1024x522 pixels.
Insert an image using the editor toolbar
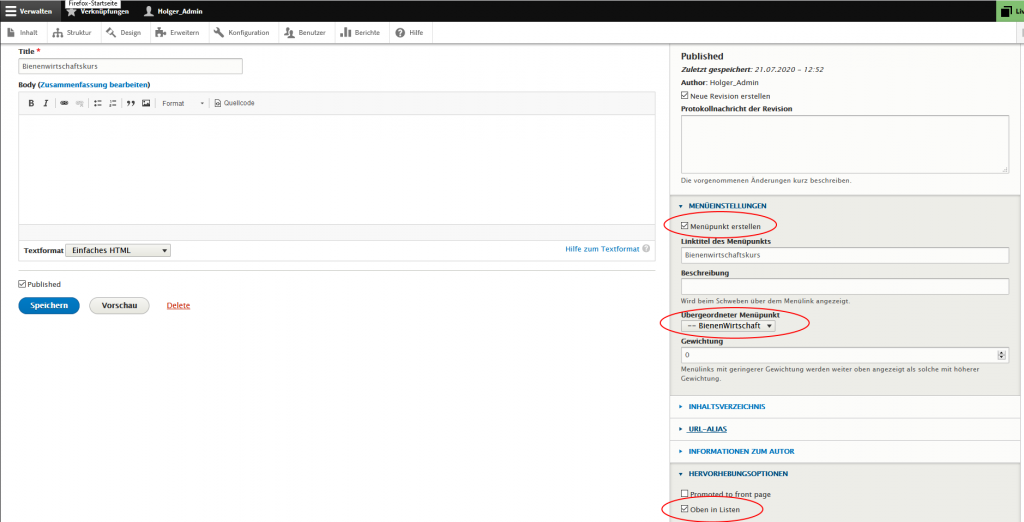tap(146, 103)
